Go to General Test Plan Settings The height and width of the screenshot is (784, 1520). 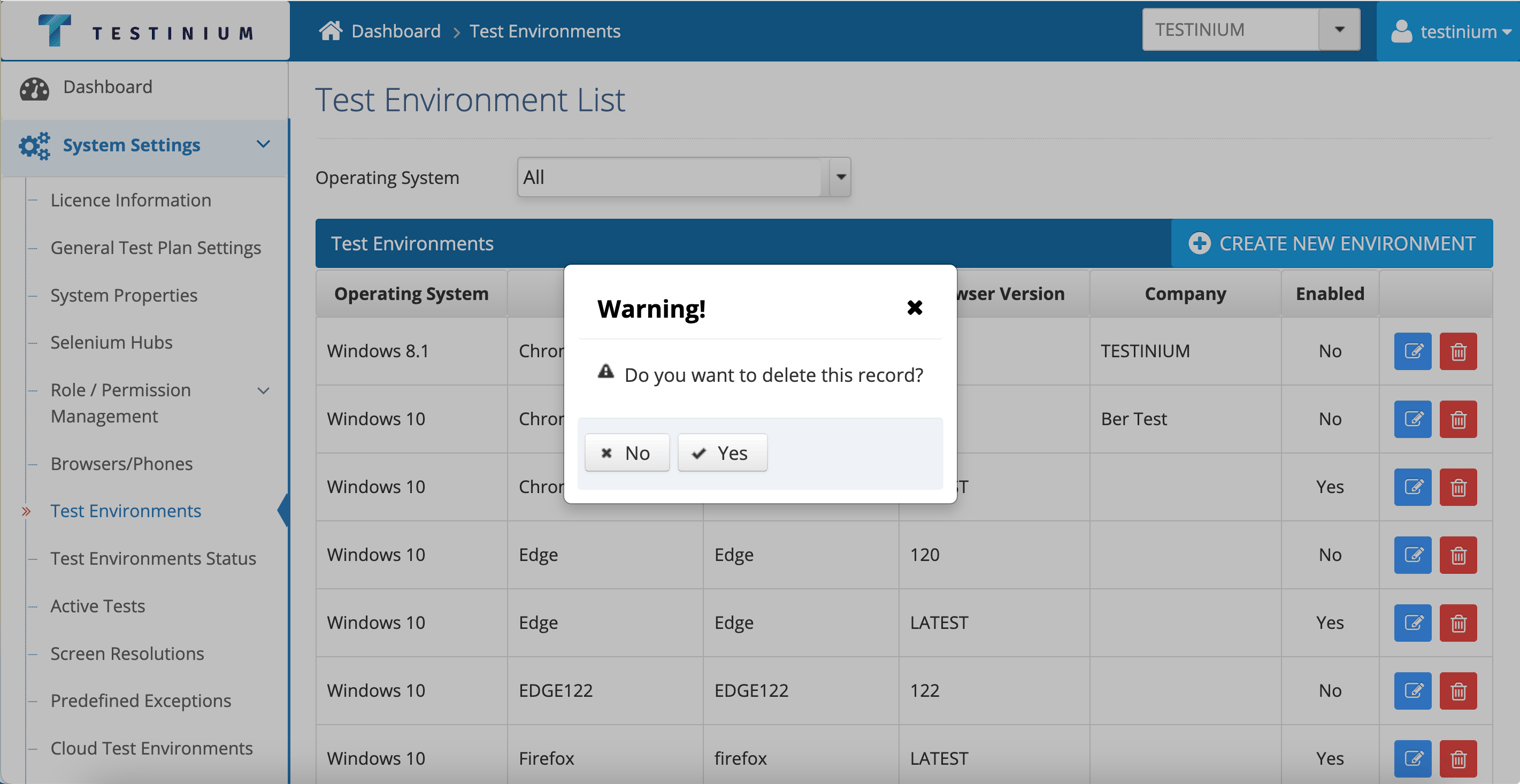[x=156, y=248]
